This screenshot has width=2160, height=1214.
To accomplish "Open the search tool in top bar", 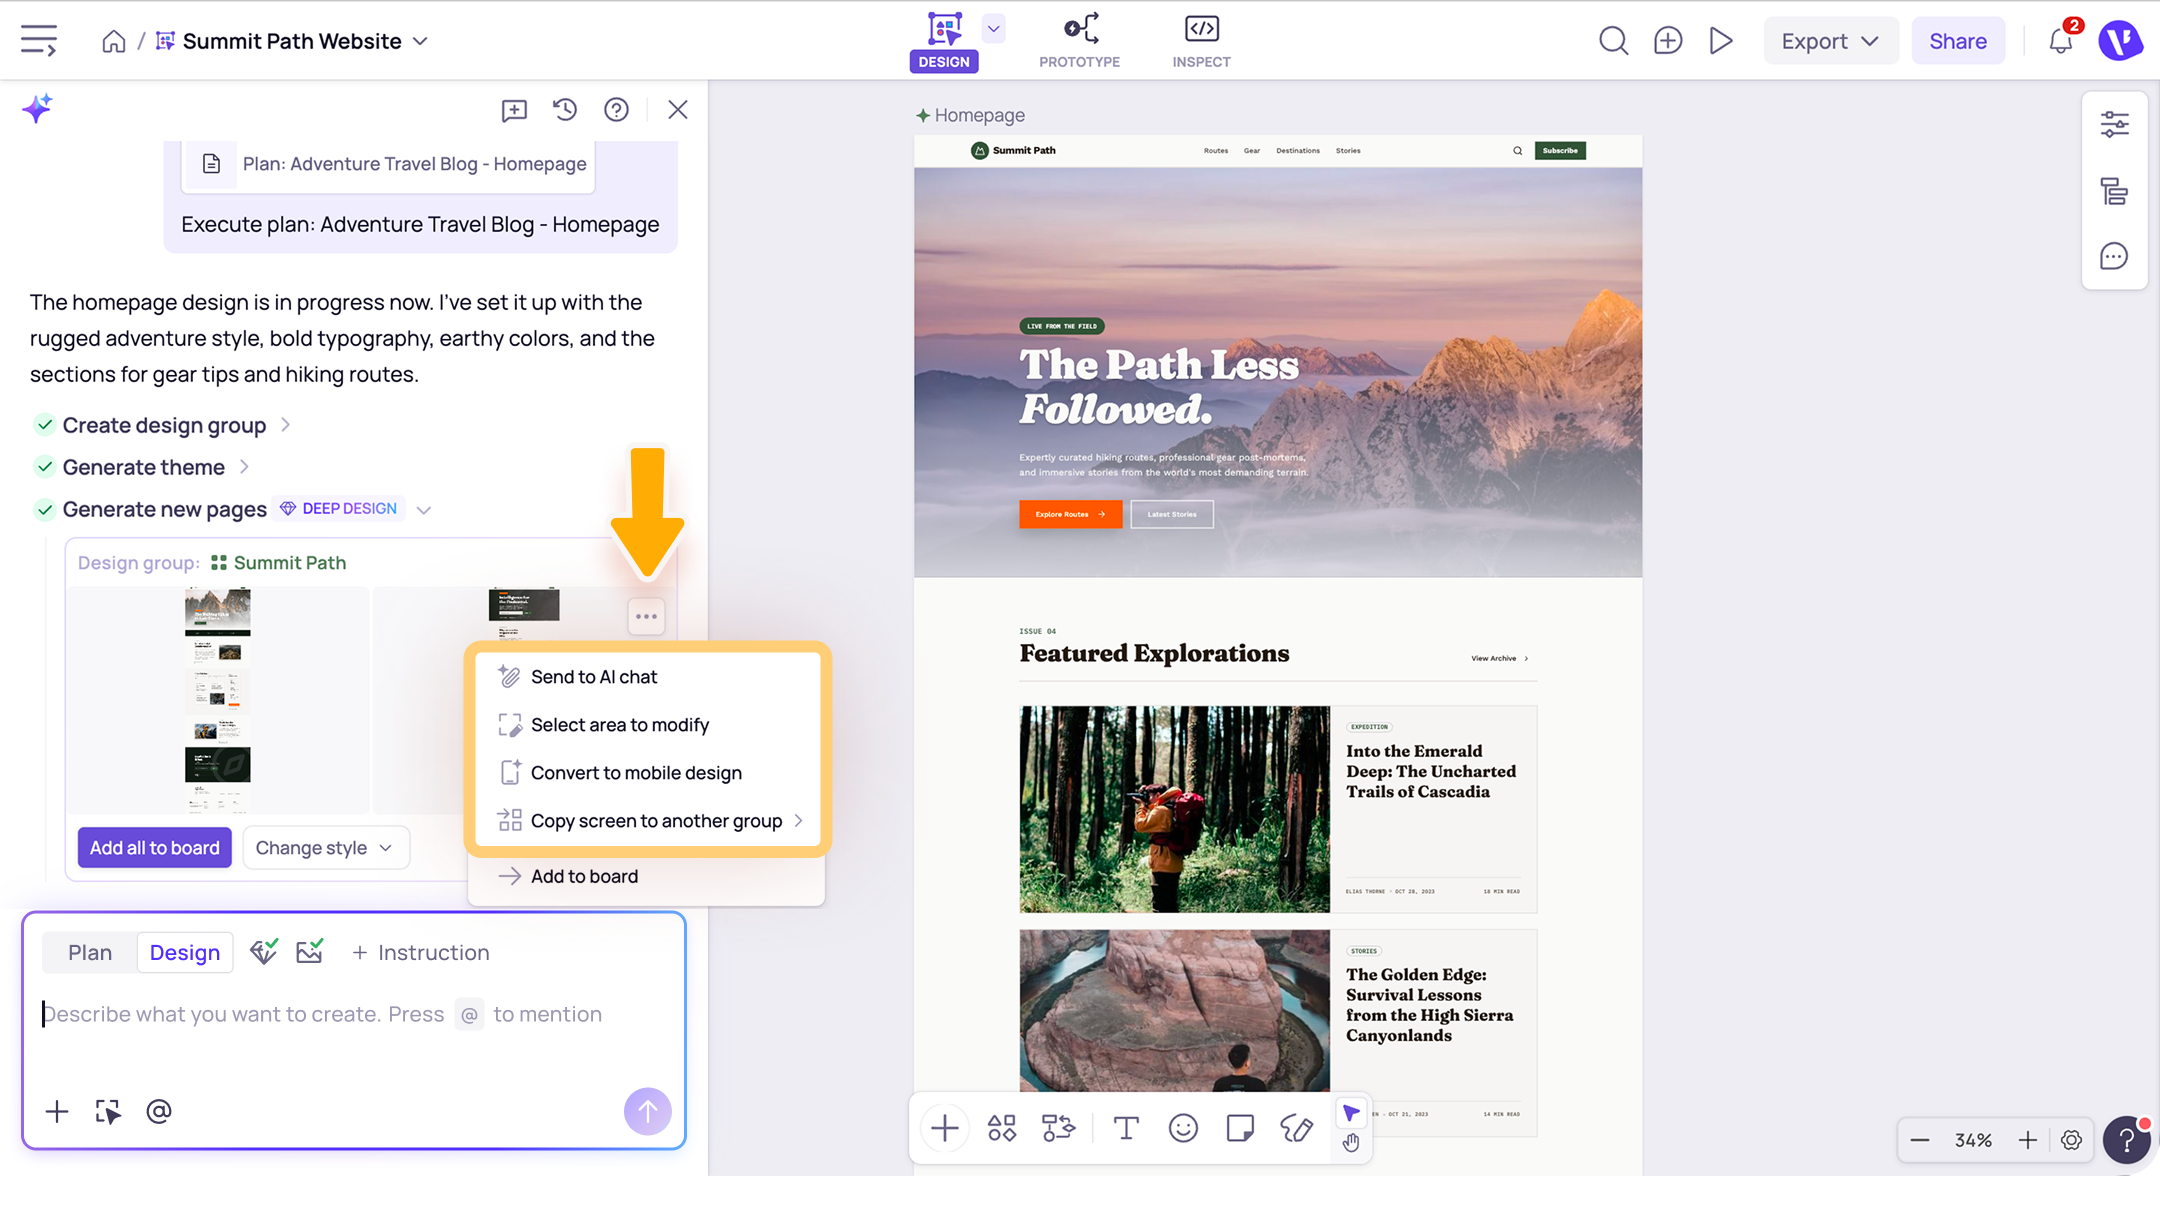I will click(1613, 41).
